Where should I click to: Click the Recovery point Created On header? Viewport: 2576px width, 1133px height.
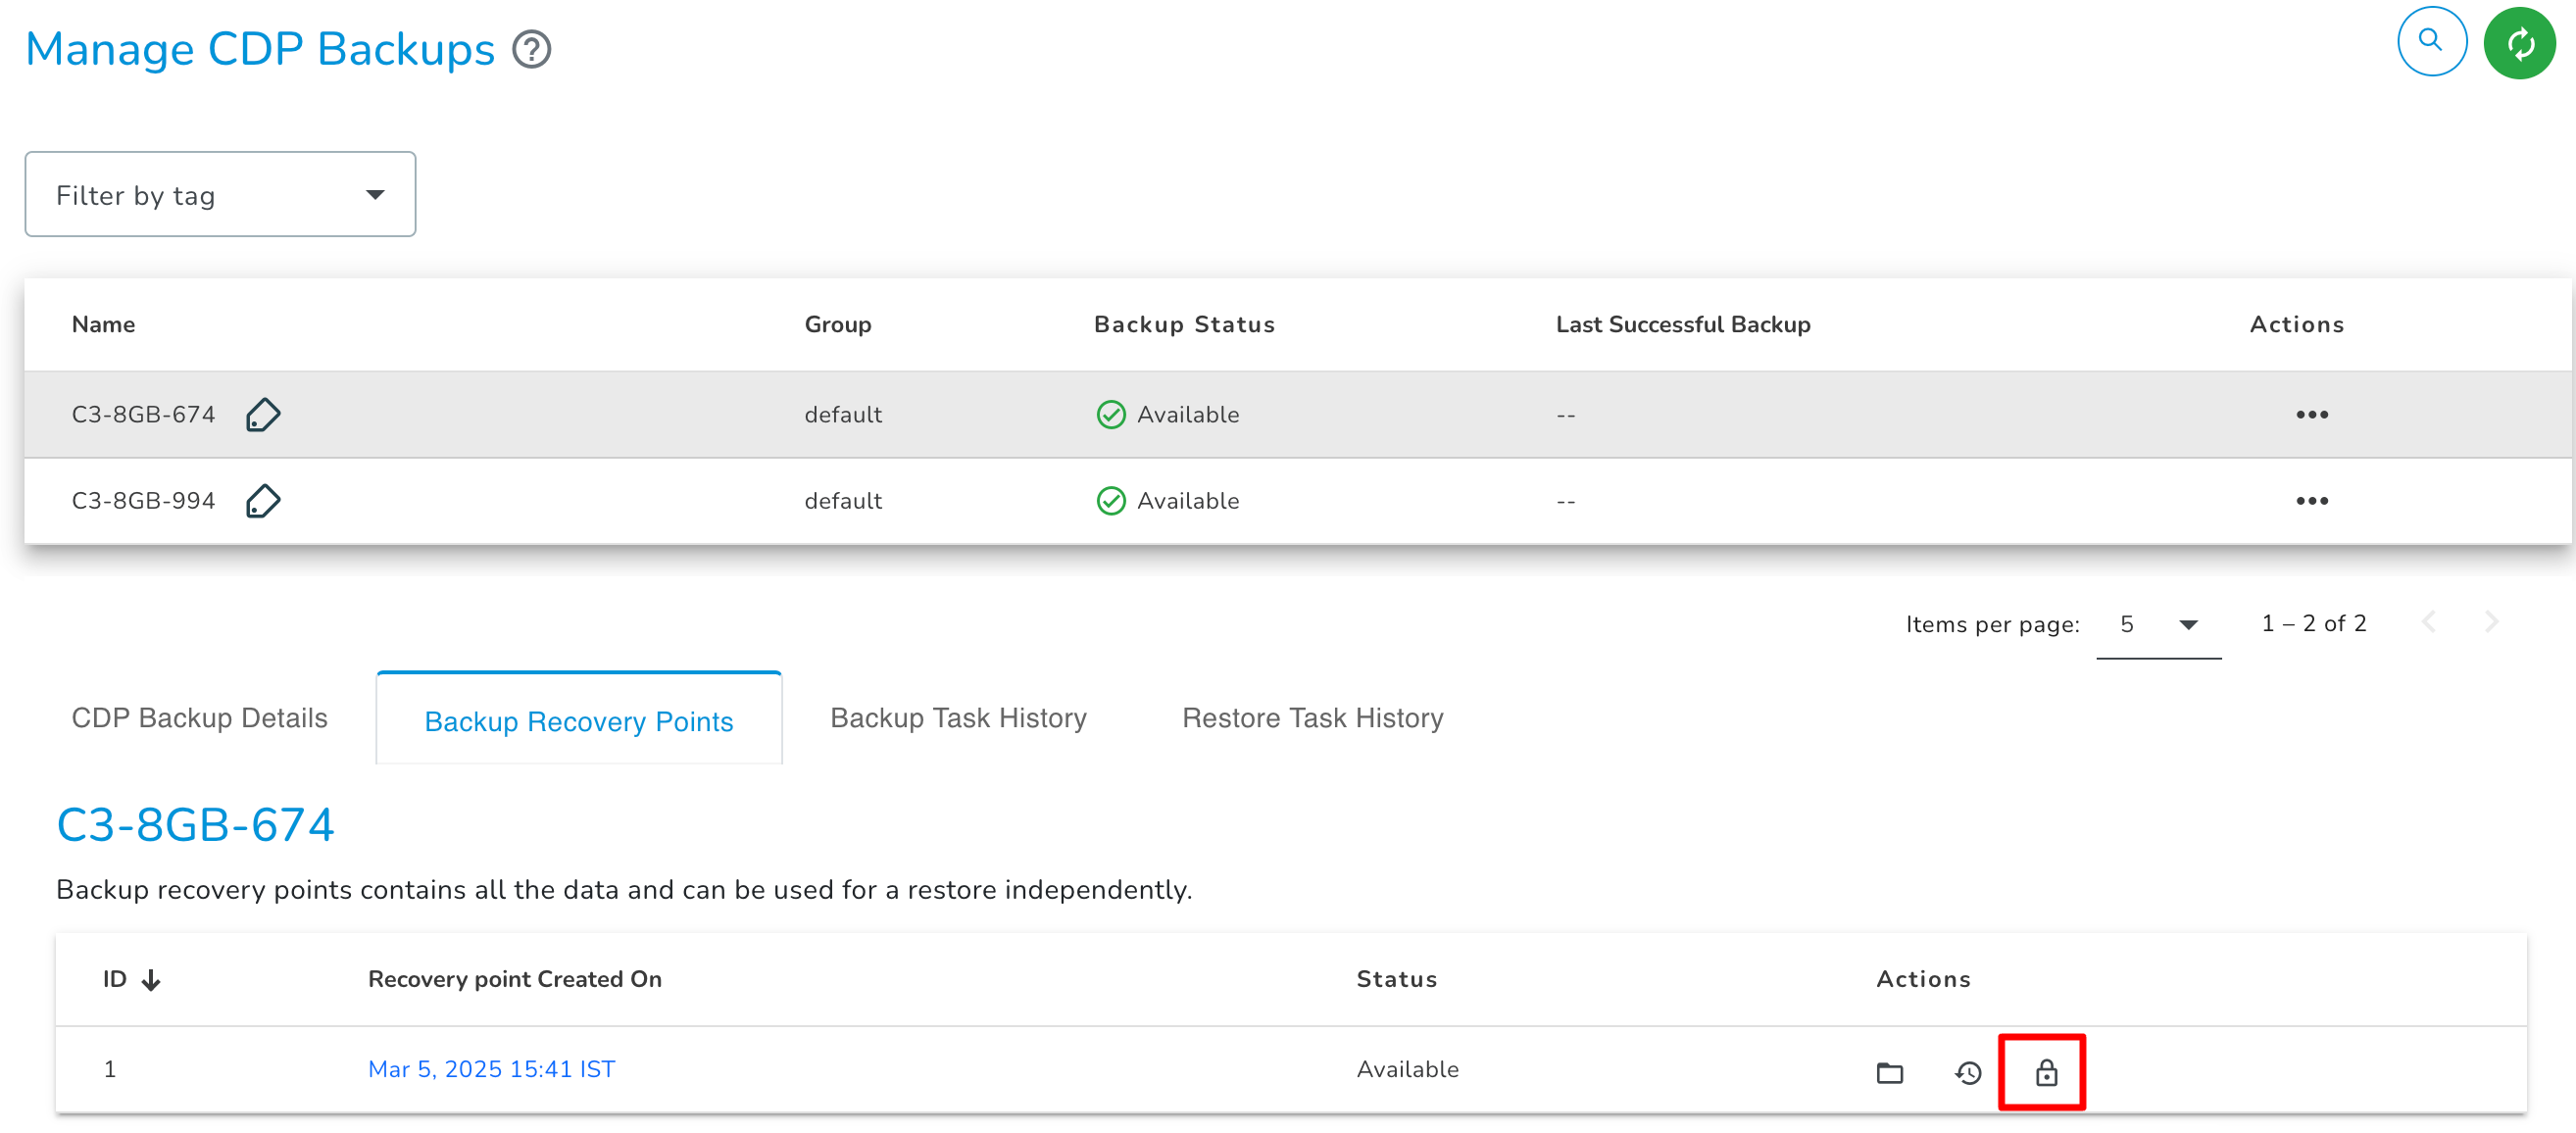click(514, 979)
